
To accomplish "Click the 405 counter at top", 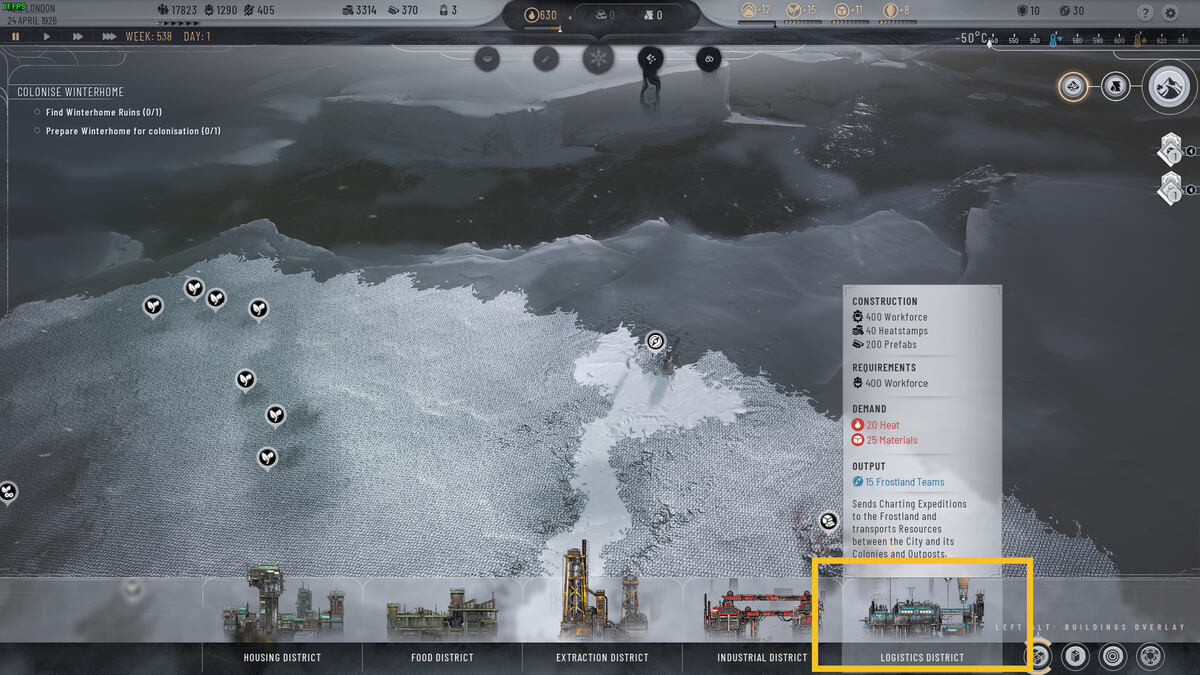I will click(x=259, y=11).
